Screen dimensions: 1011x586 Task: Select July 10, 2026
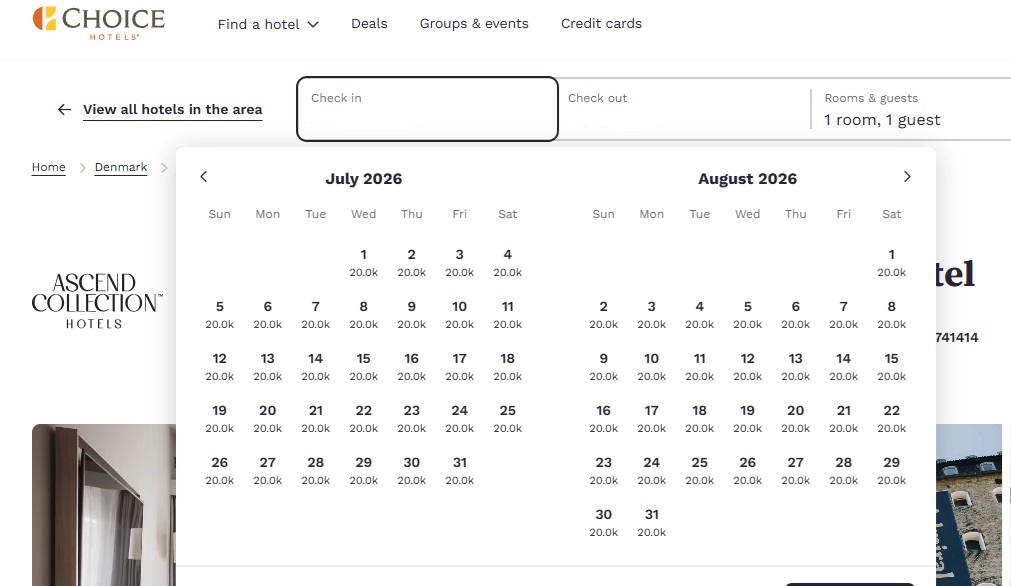click(x=460, y=315)
